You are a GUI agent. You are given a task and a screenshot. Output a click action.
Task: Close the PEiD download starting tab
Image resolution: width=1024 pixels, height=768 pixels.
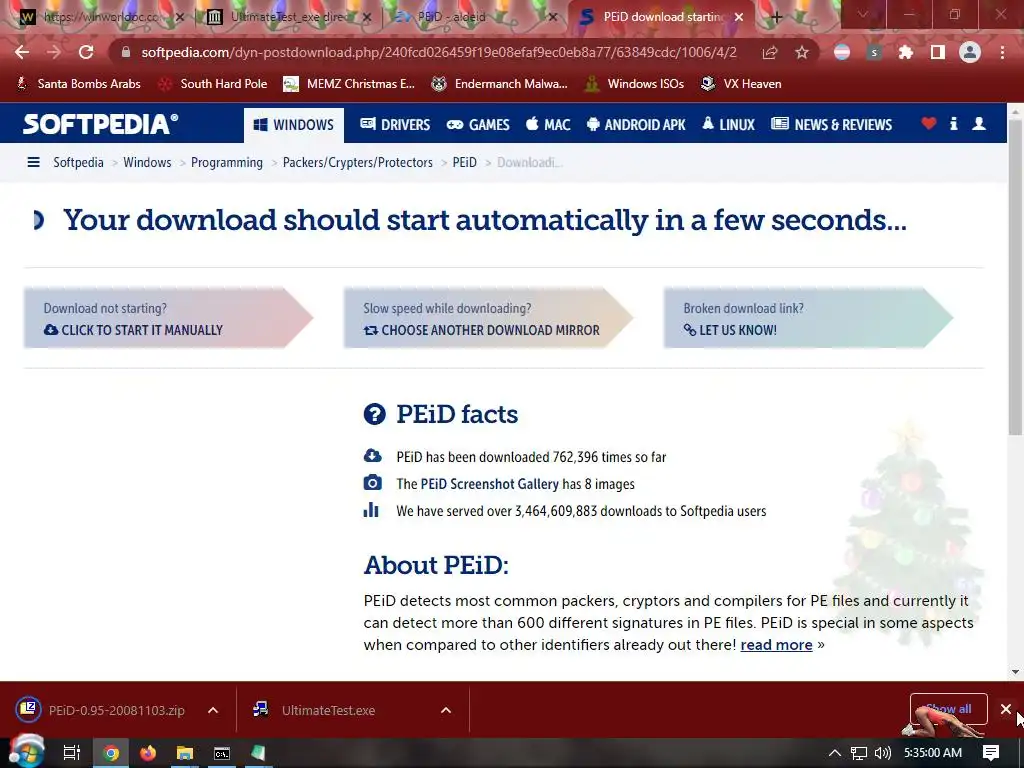tap(739, 17)
